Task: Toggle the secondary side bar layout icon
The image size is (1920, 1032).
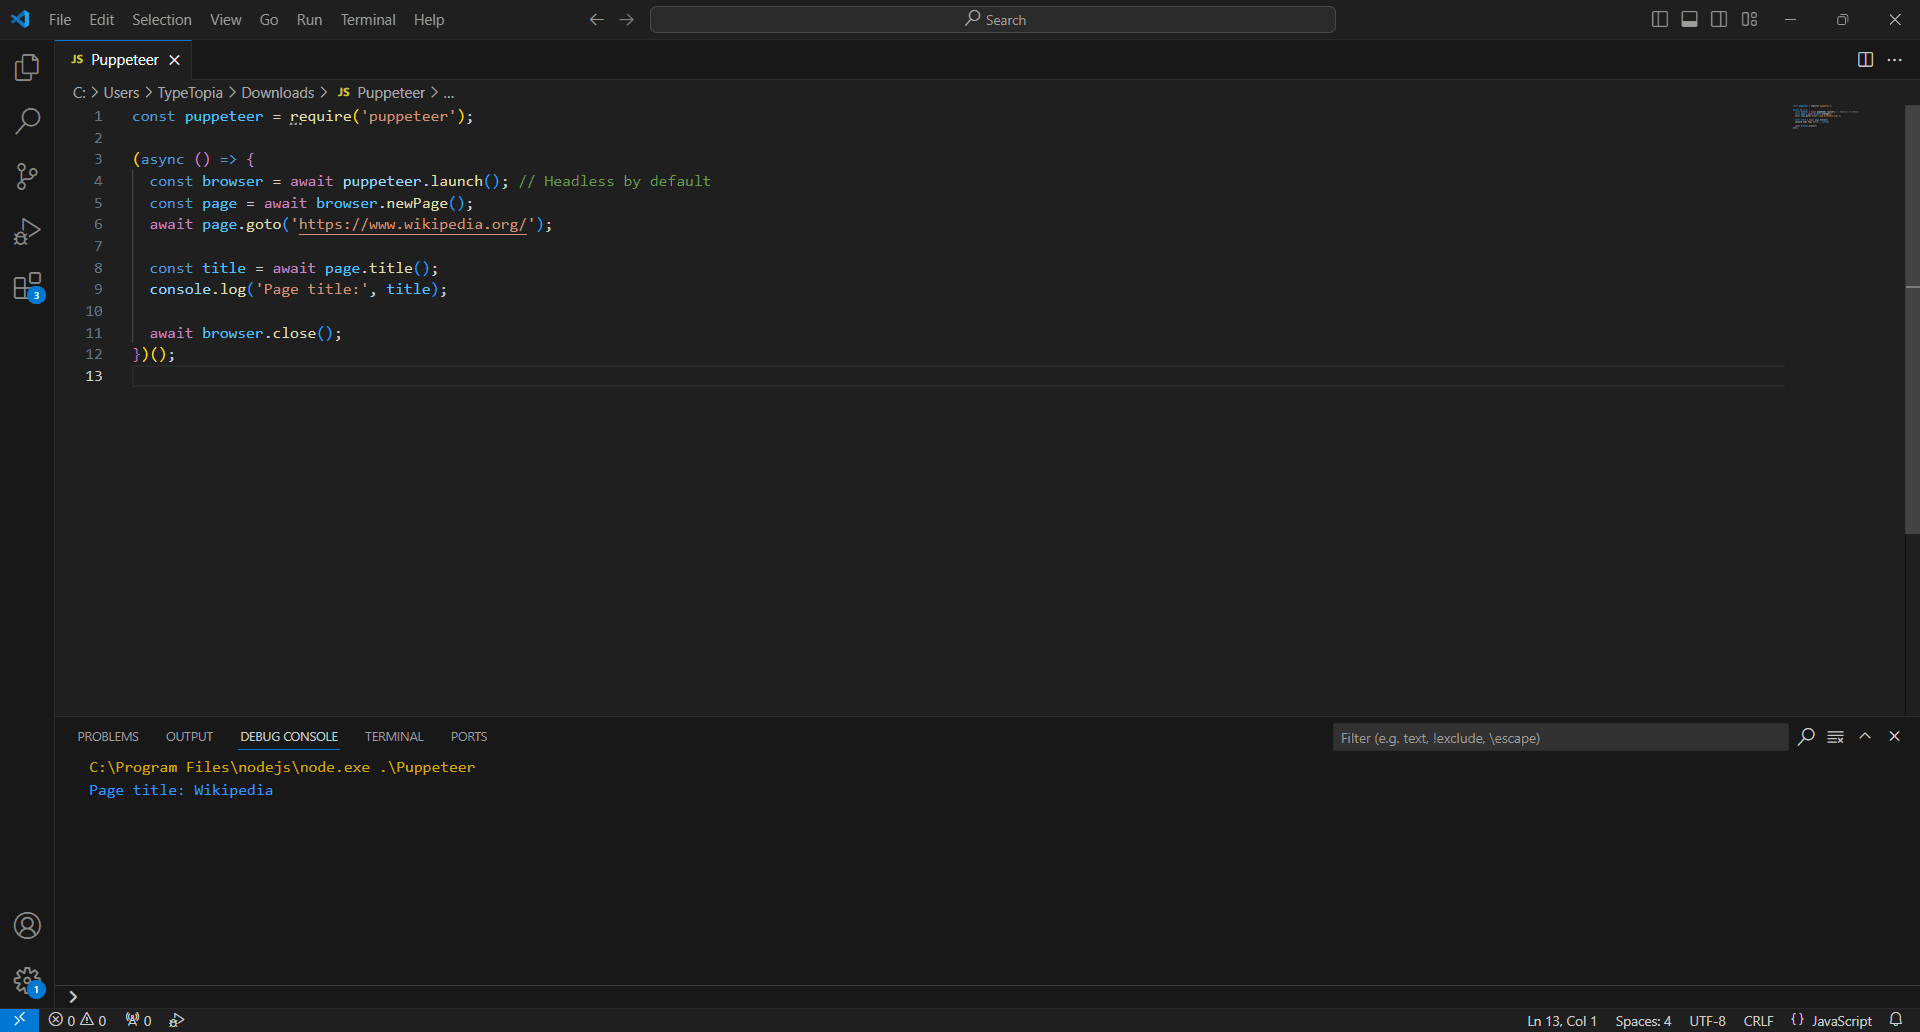Action: click(x=1719, y=19)
